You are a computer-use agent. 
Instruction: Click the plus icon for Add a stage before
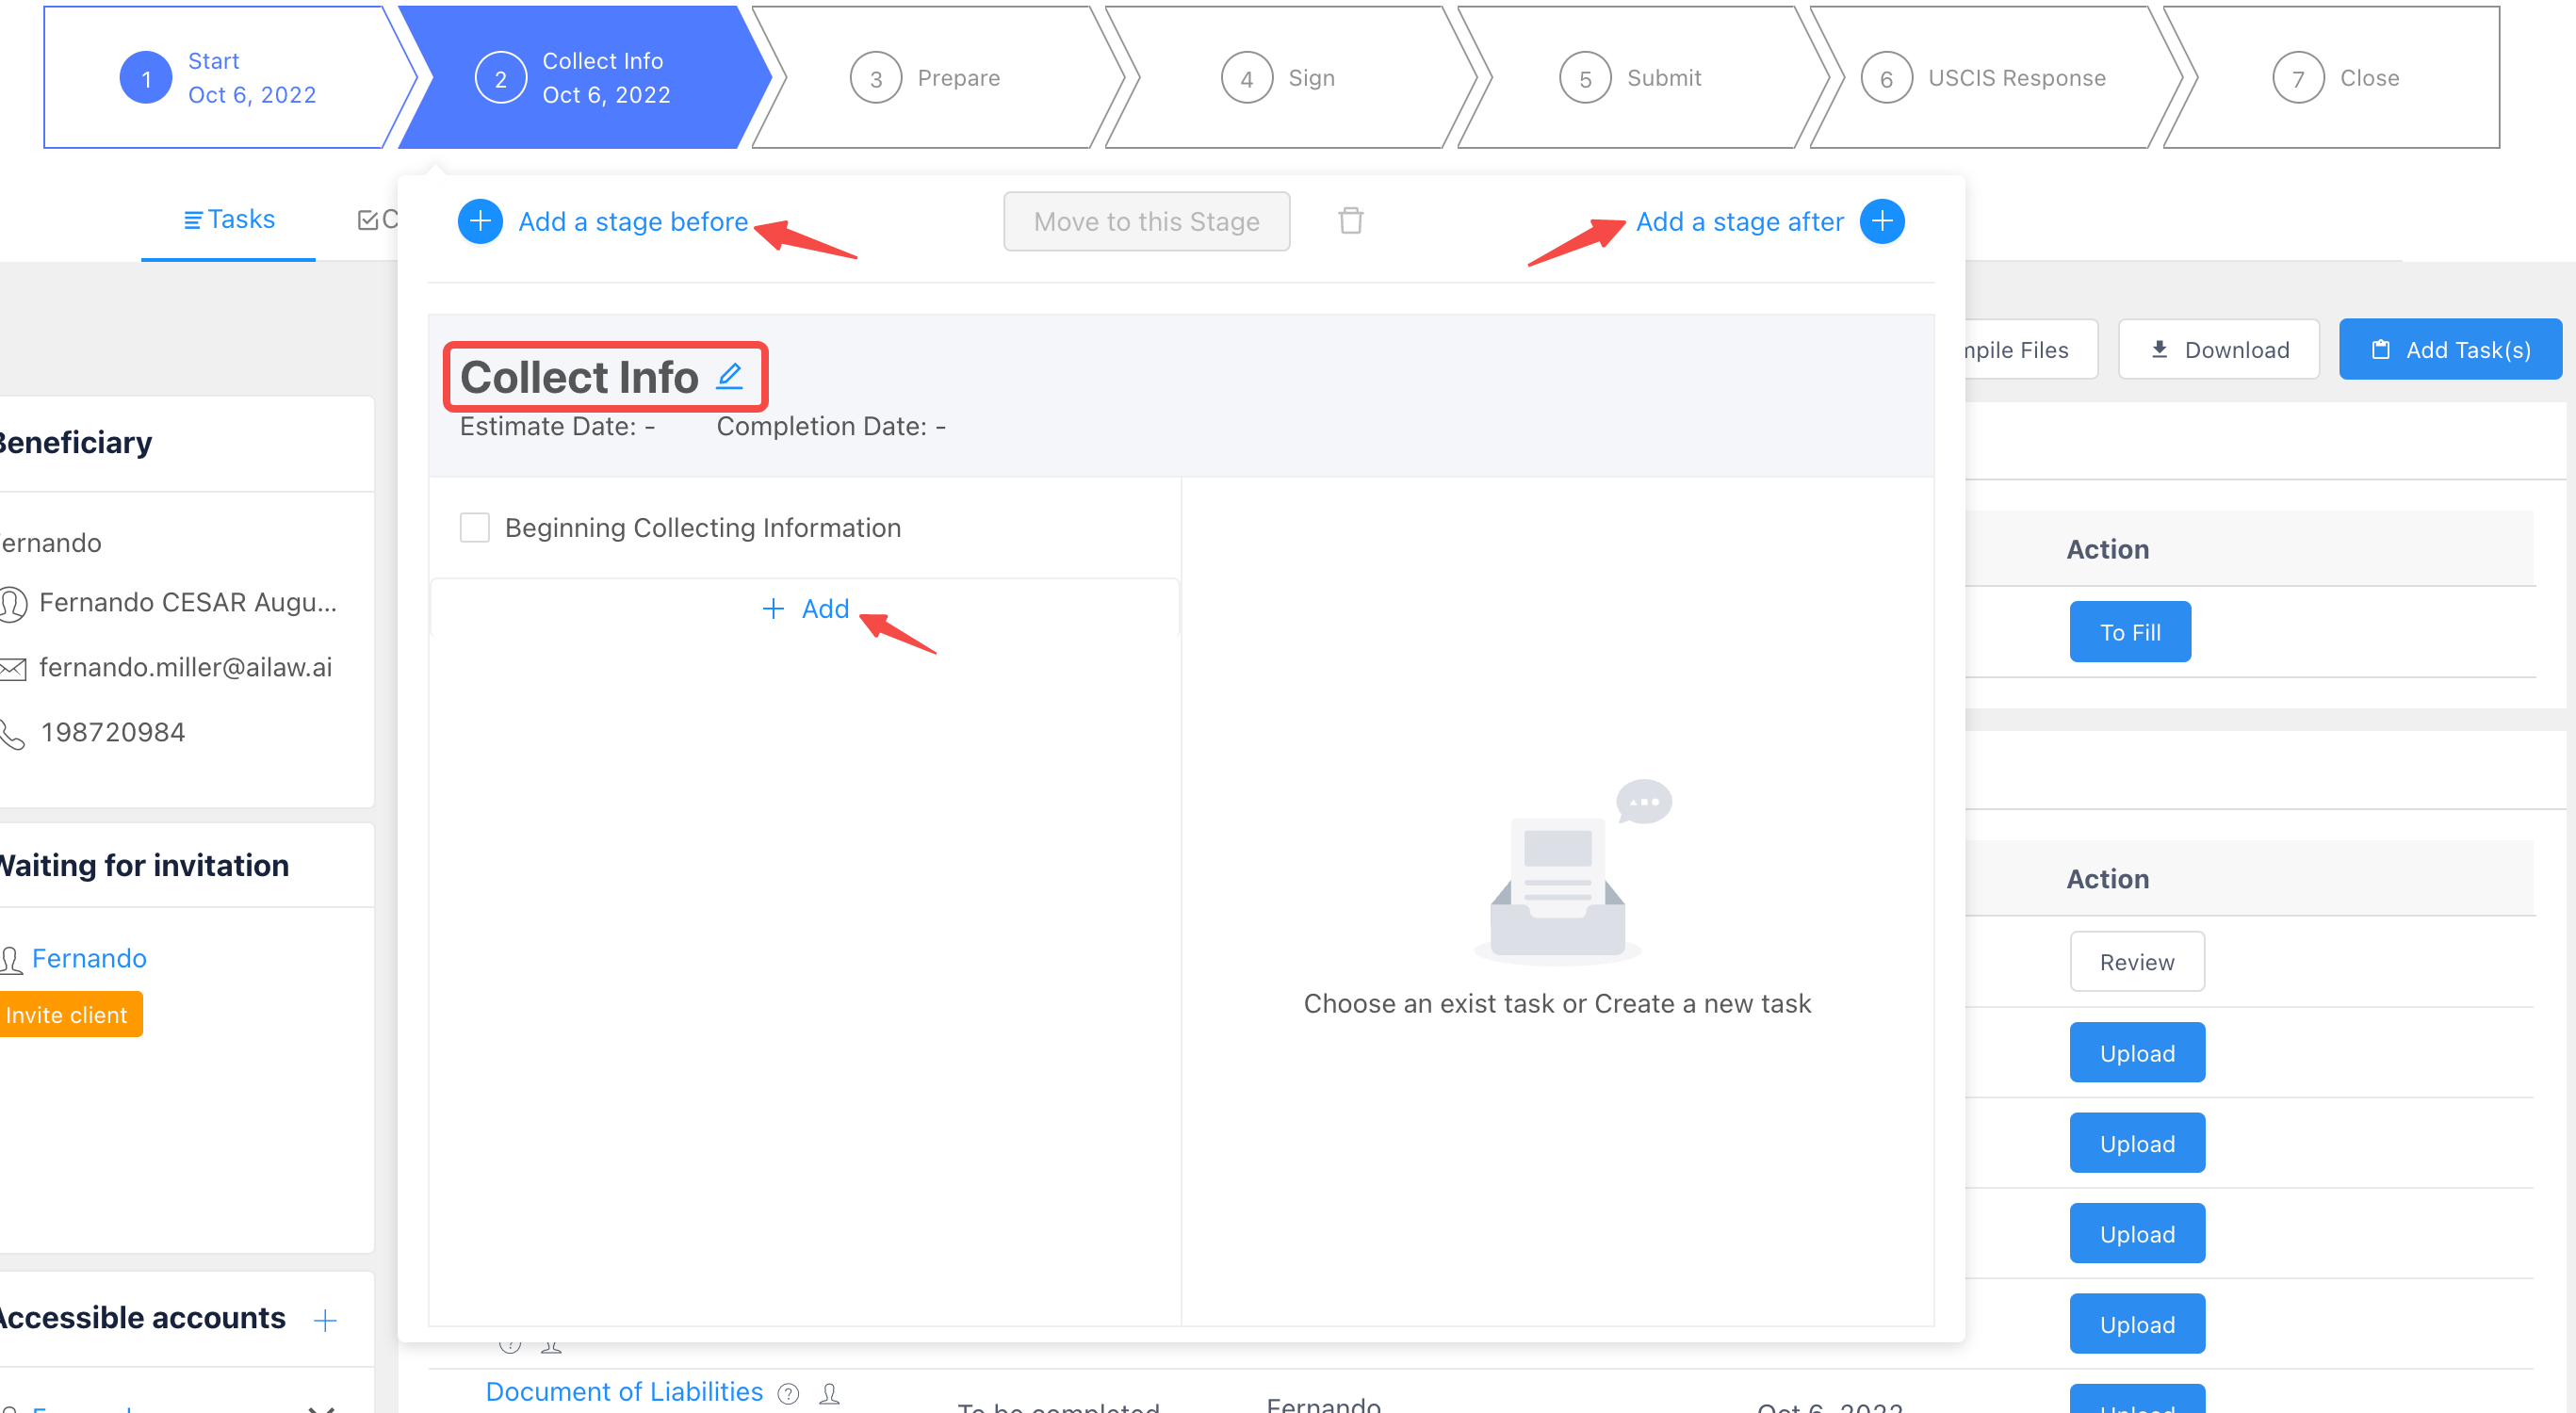480,221
